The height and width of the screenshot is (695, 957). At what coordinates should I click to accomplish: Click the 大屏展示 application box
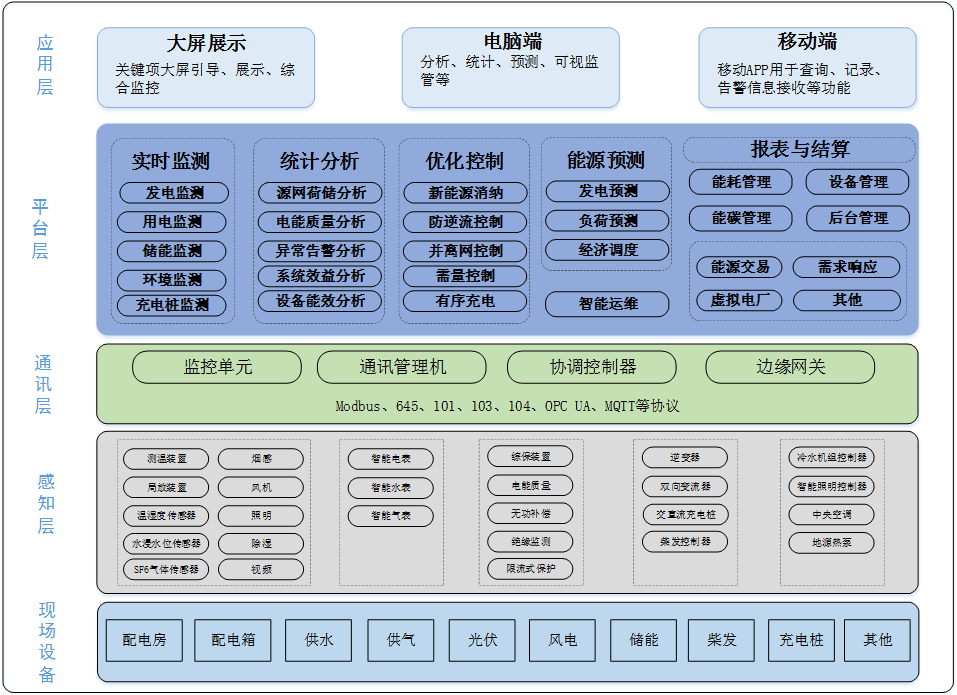(206, 67)
